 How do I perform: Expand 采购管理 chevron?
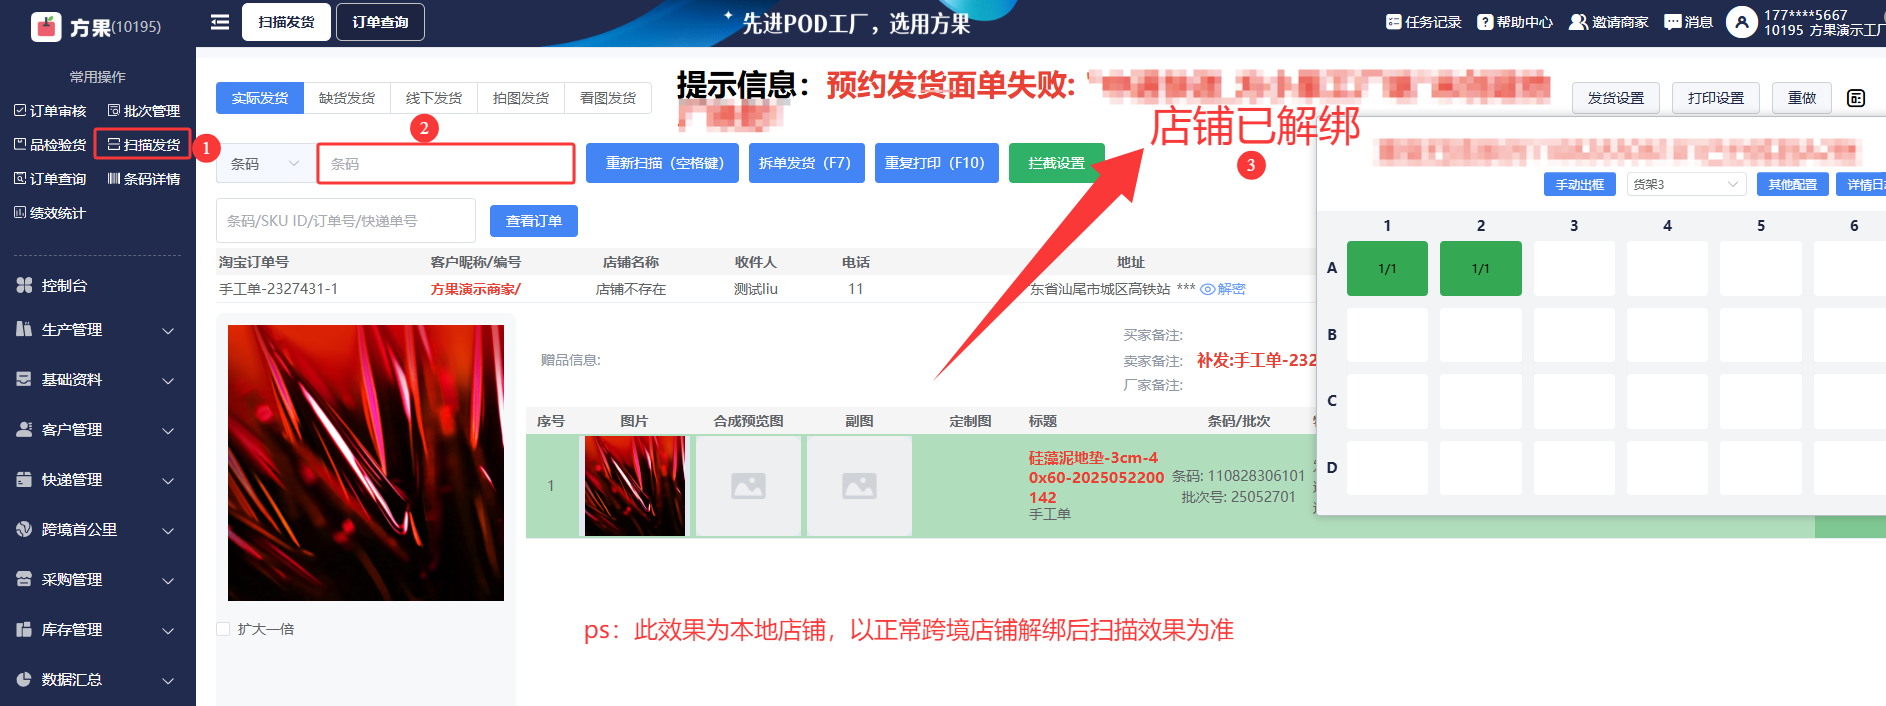[168, 581]
